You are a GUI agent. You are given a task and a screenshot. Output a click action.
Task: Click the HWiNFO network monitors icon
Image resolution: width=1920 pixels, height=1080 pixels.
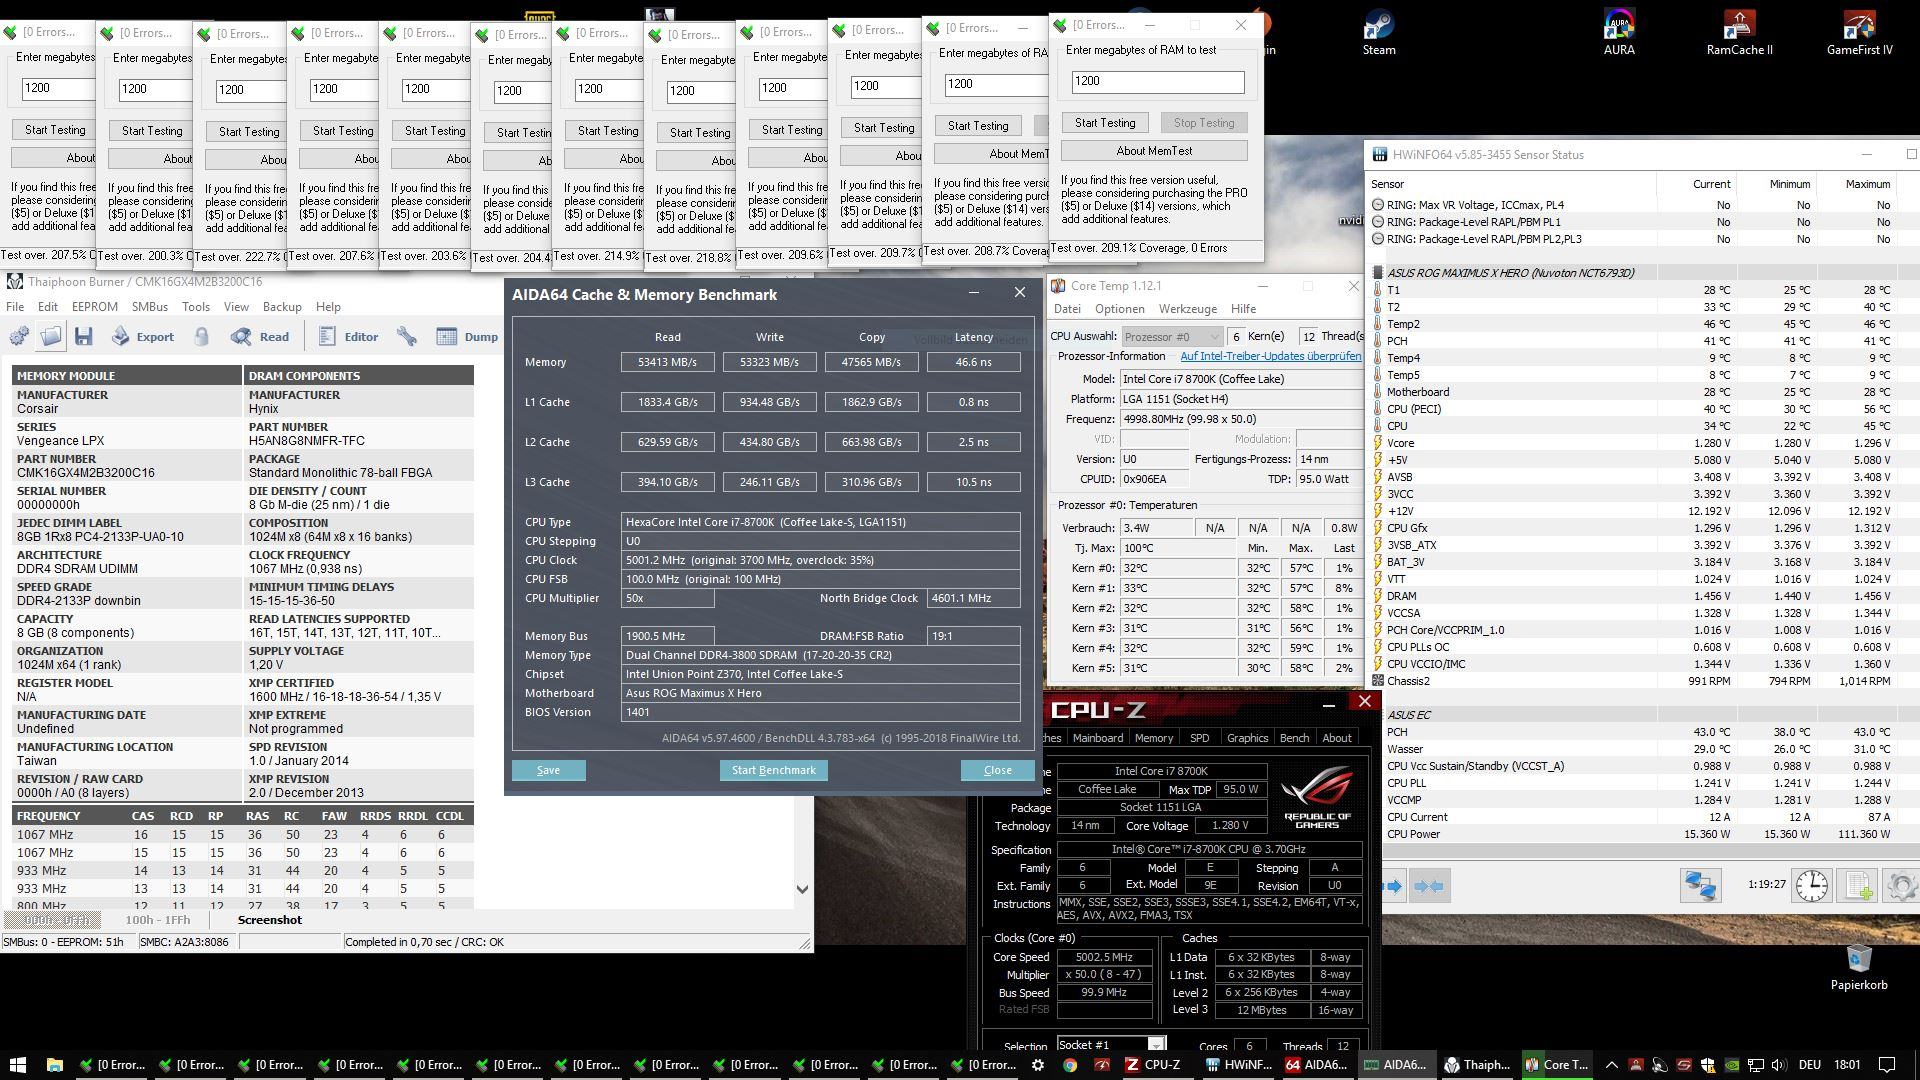tap(1700, 885)
